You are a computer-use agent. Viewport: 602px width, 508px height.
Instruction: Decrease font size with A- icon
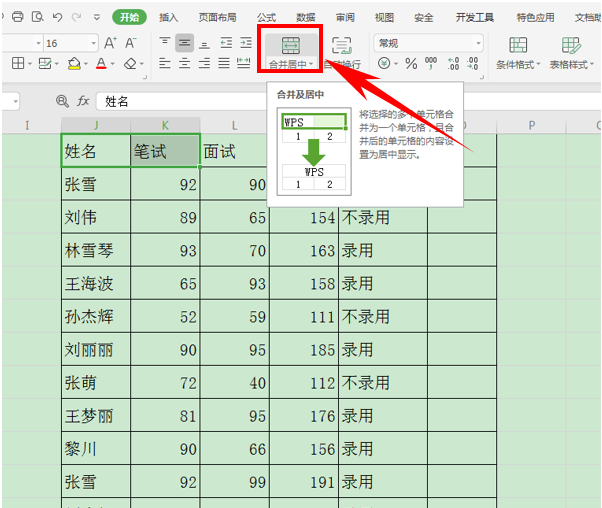(x=131, y=43)
